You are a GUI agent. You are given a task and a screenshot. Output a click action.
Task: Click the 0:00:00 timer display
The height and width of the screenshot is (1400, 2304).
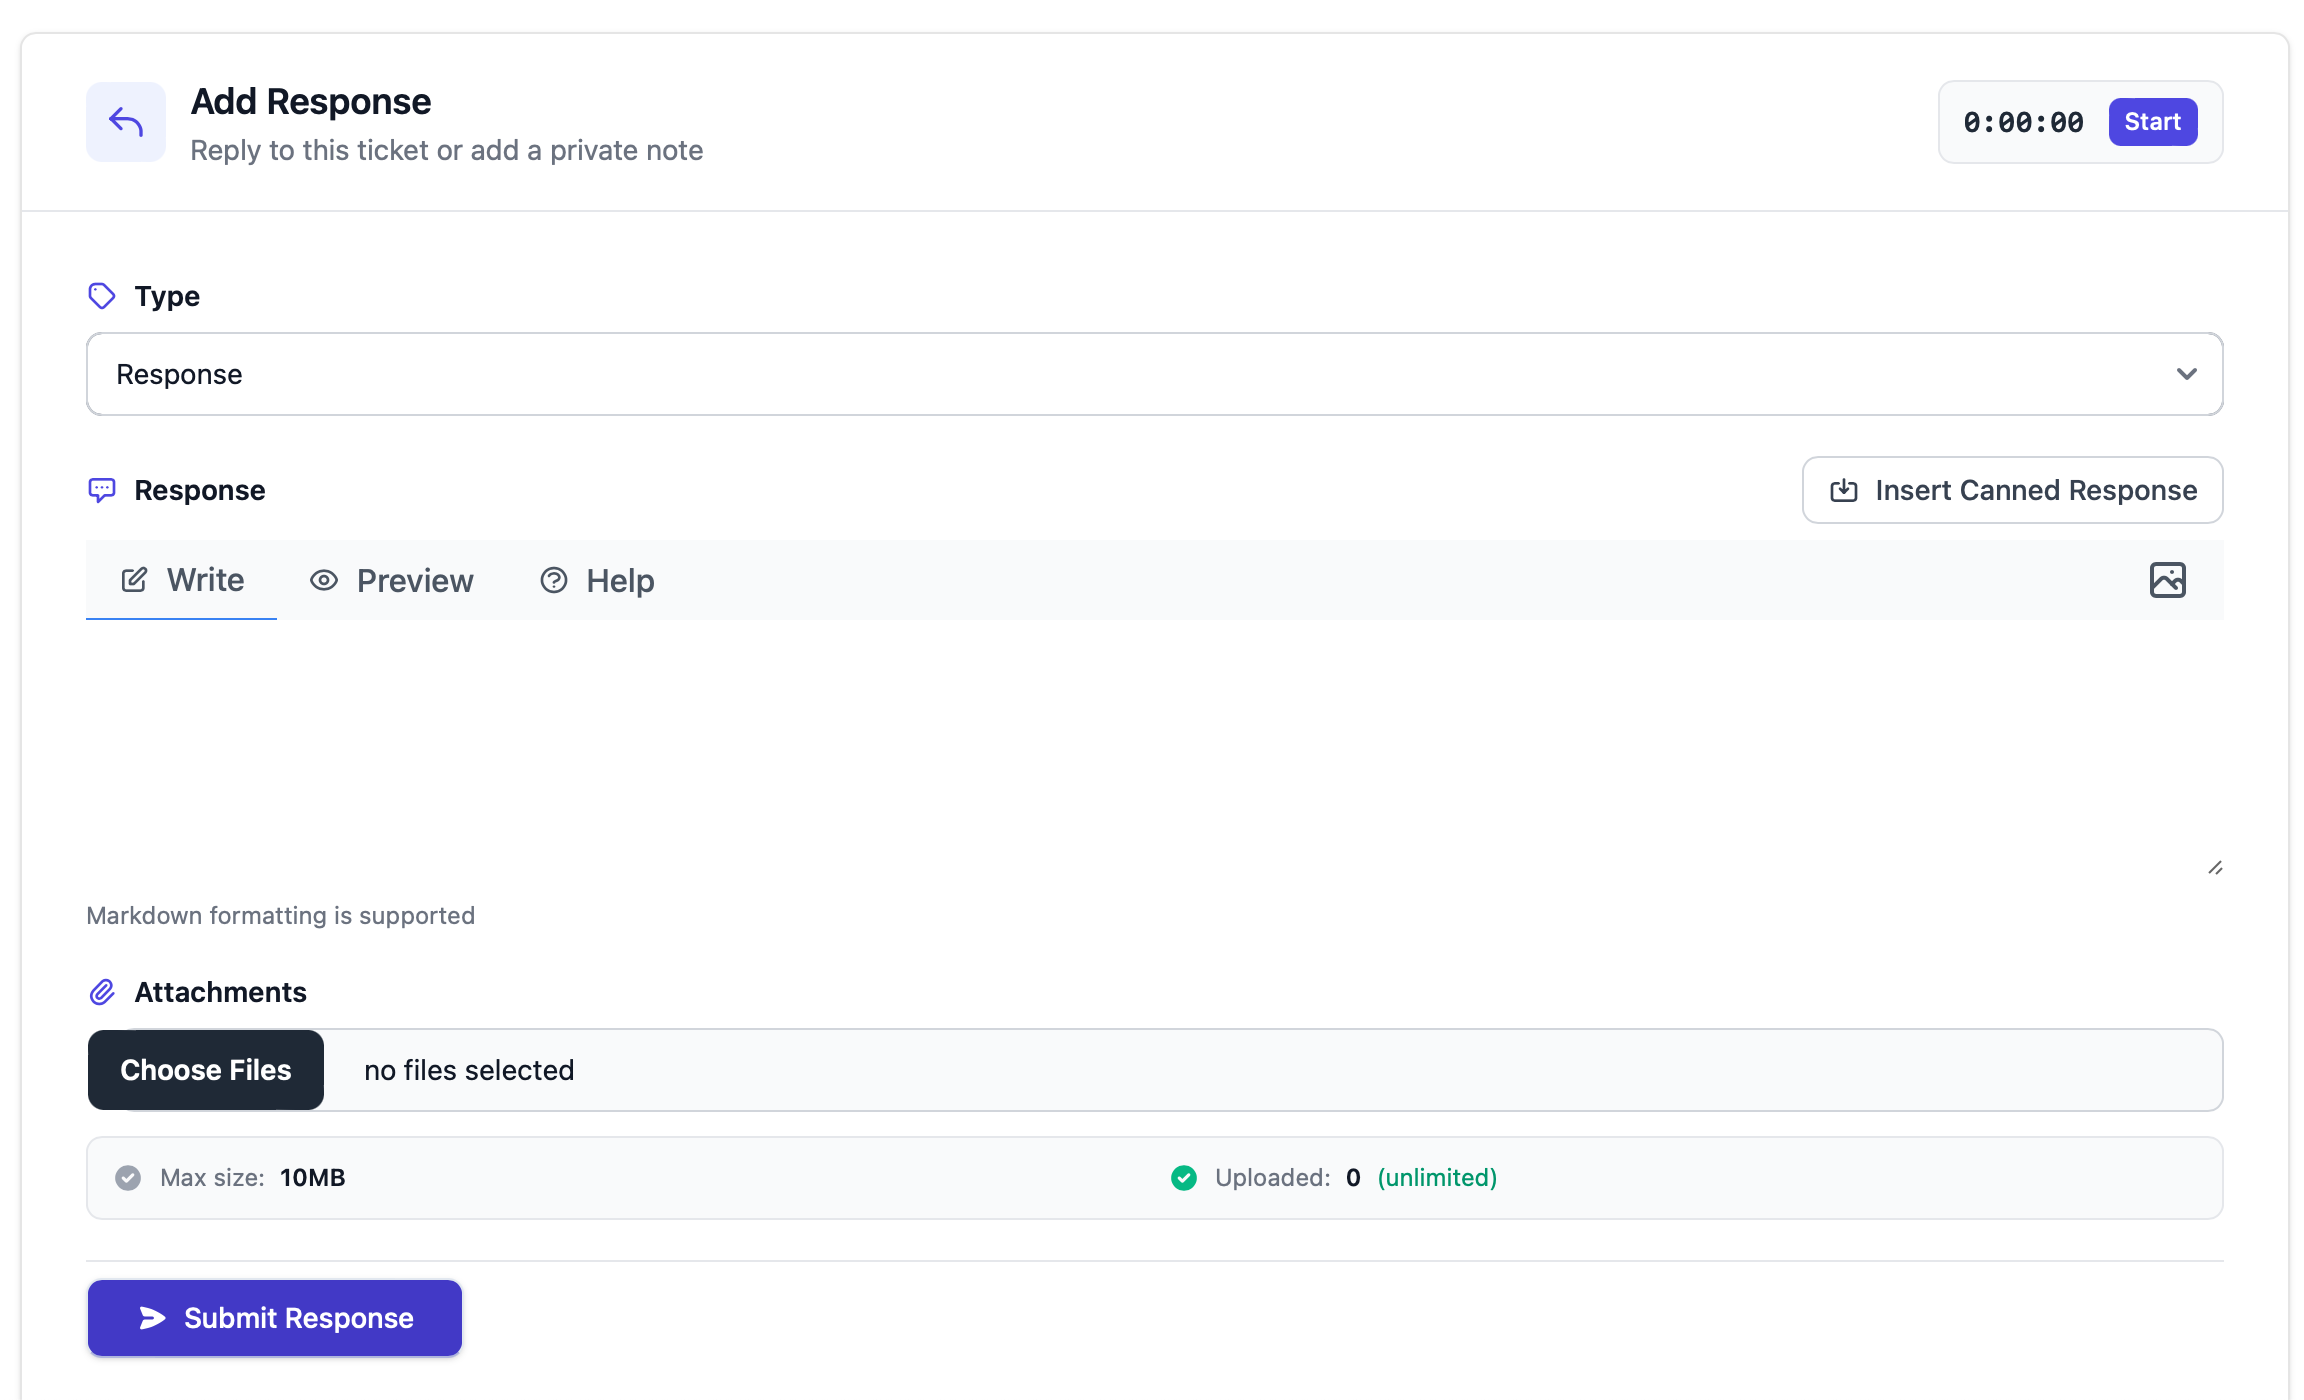click(x=2023, y=122)
